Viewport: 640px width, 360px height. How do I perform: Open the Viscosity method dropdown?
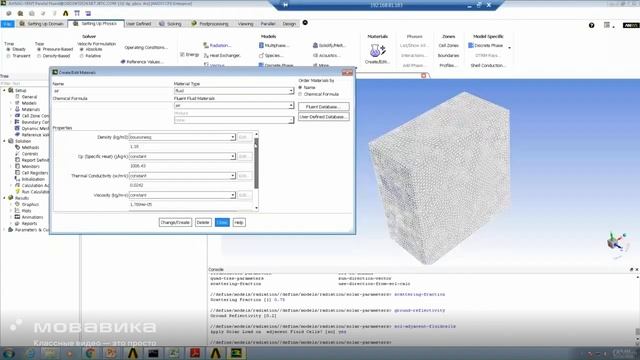pos(182,195)
